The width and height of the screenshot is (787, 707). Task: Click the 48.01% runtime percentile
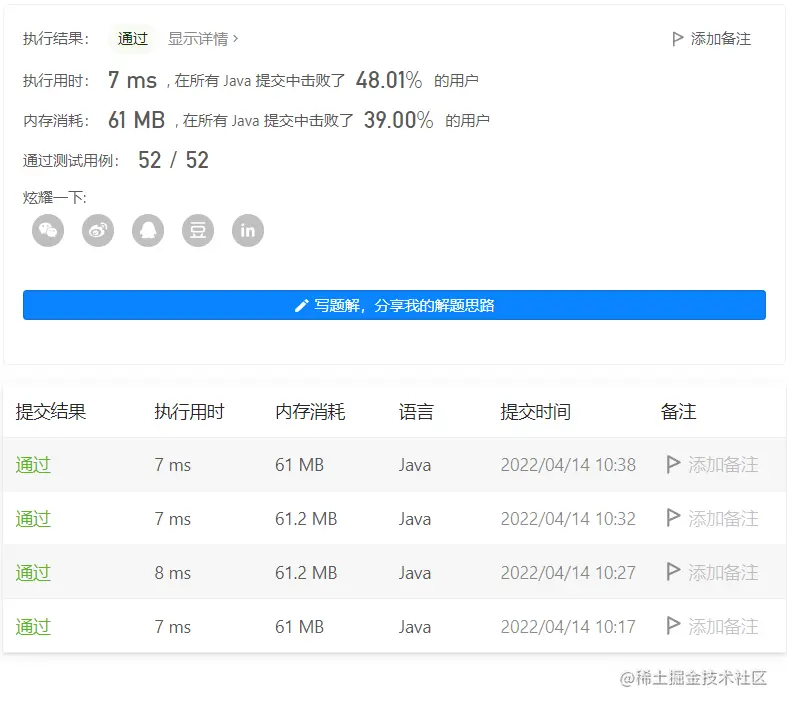tap(389, 80)
